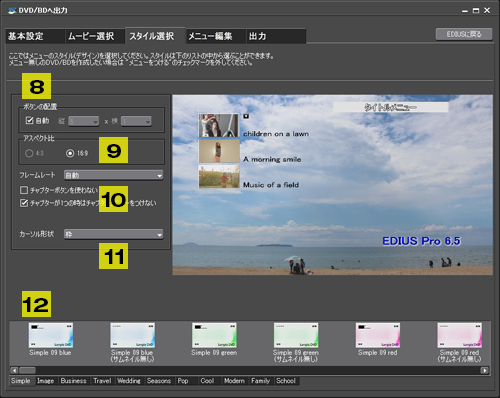
Task: Click the style list horizontal scrollbar thumb
Action: [x=27, y=370]
